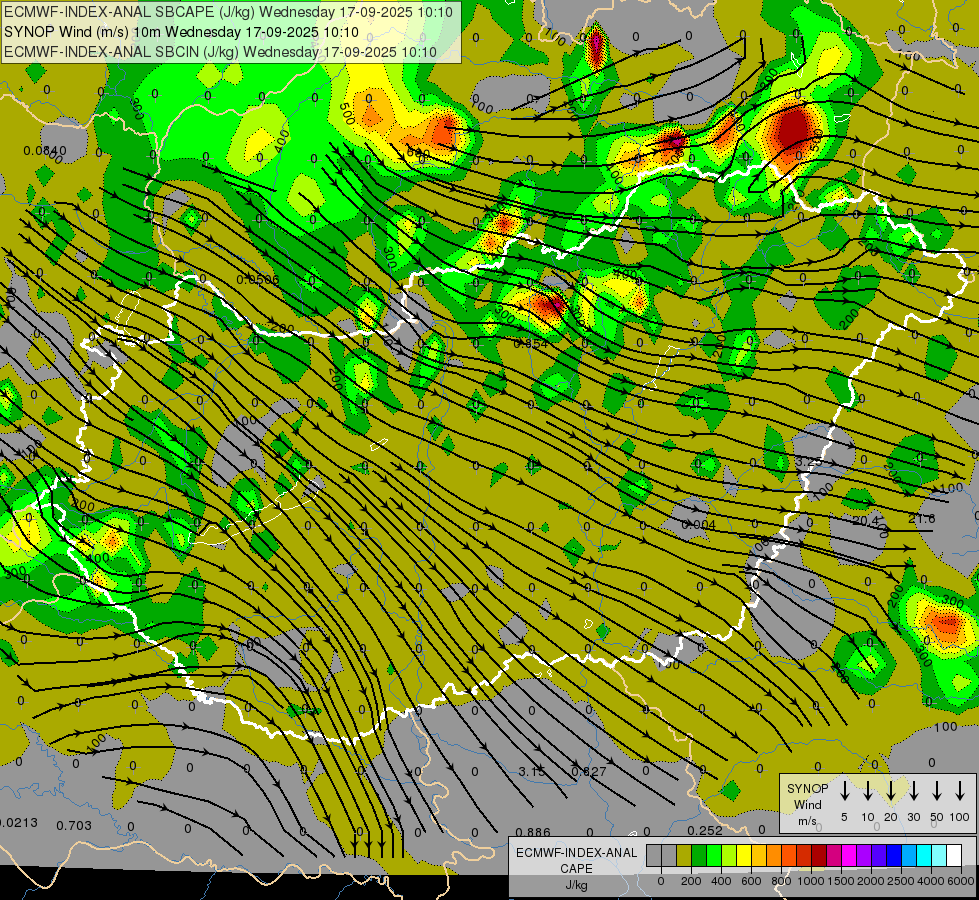Click the 1500 tick label on CAPE colorbar
This screenshot has height=900, width=979.
point(841,881)
